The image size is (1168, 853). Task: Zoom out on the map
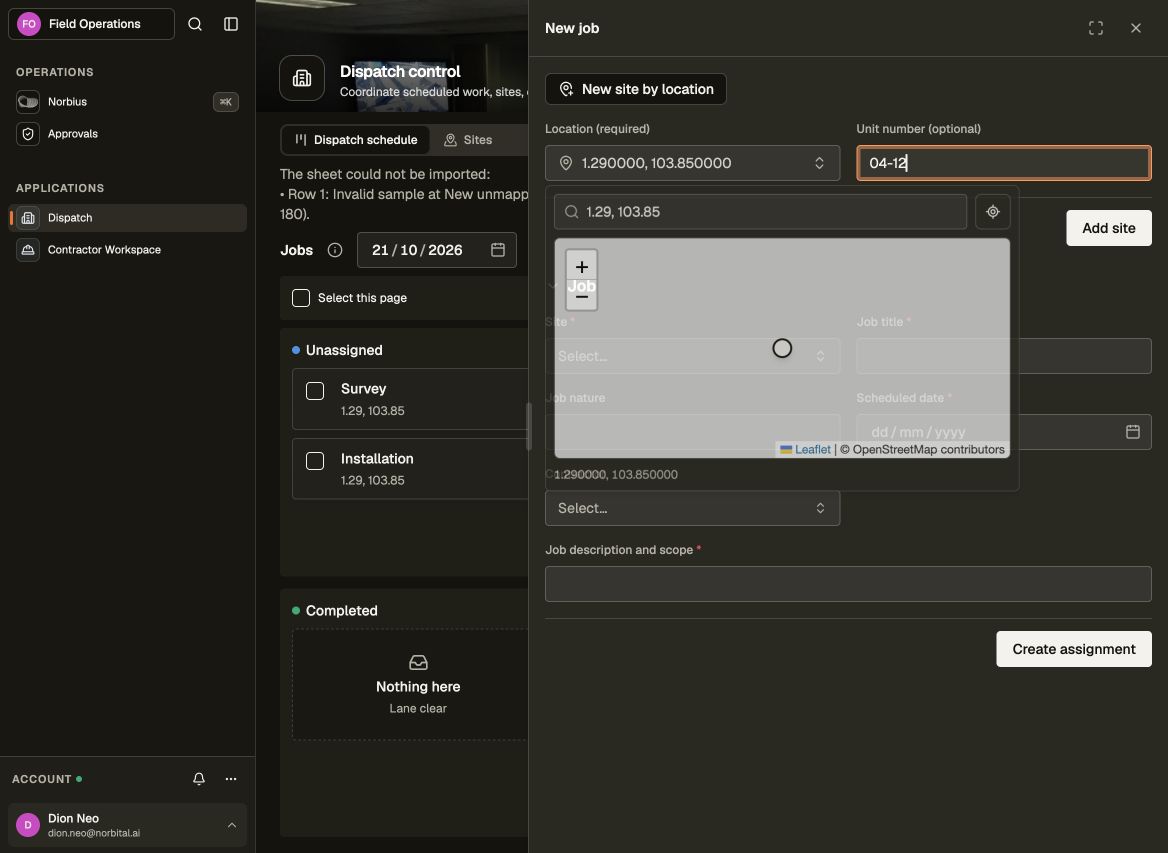coord(582,297)
